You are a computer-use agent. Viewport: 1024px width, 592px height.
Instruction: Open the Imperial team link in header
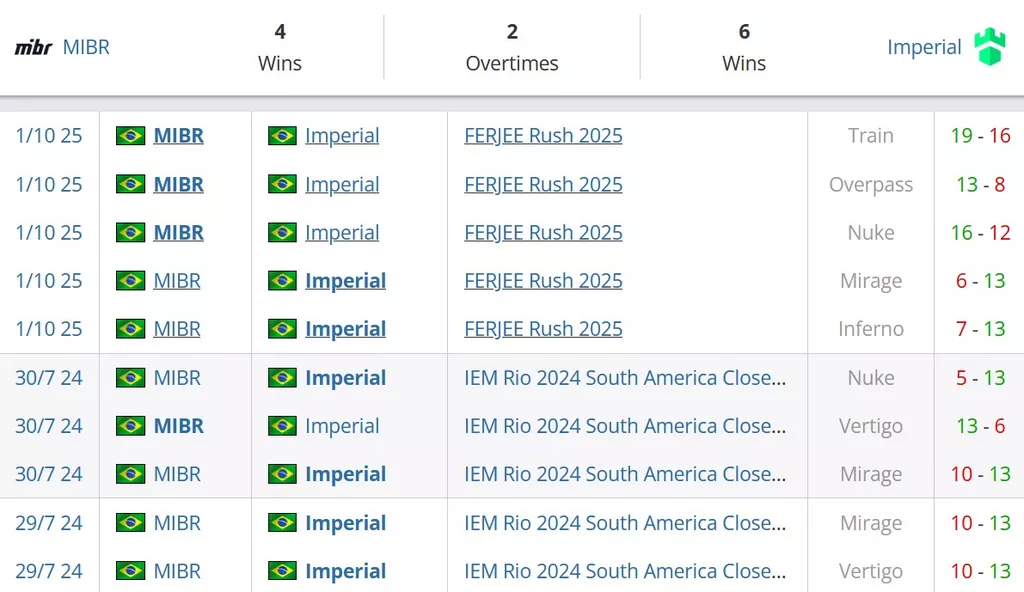click(924, 47)
